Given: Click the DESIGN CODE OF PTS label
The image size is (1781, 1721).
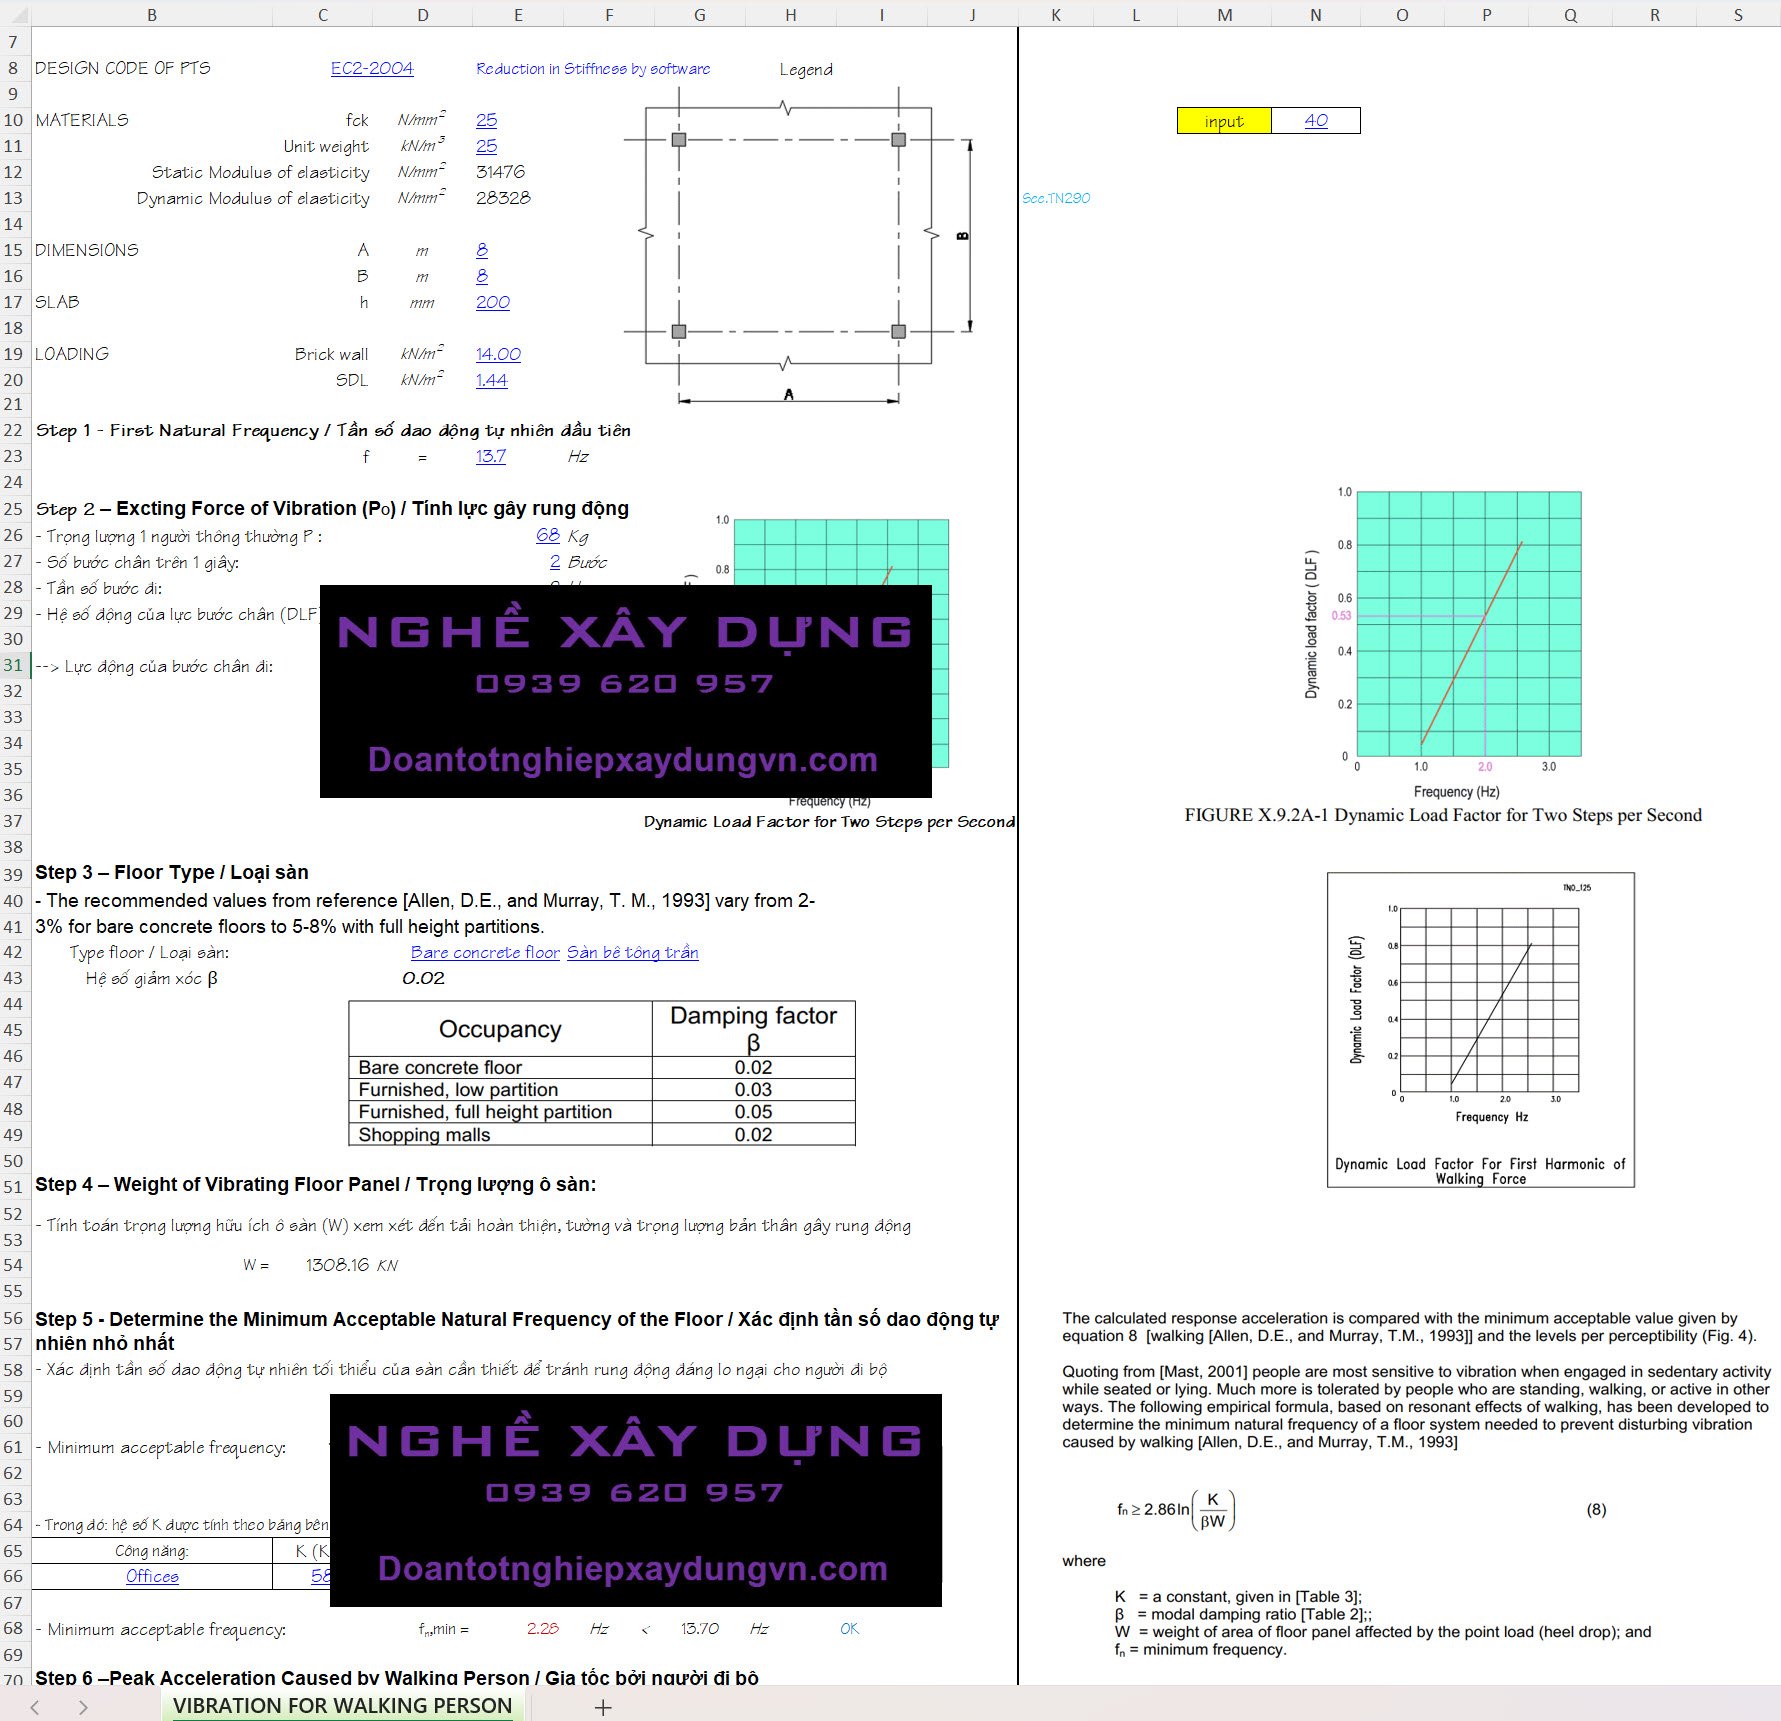Looking at the screenshot, I should click(123, 68).
